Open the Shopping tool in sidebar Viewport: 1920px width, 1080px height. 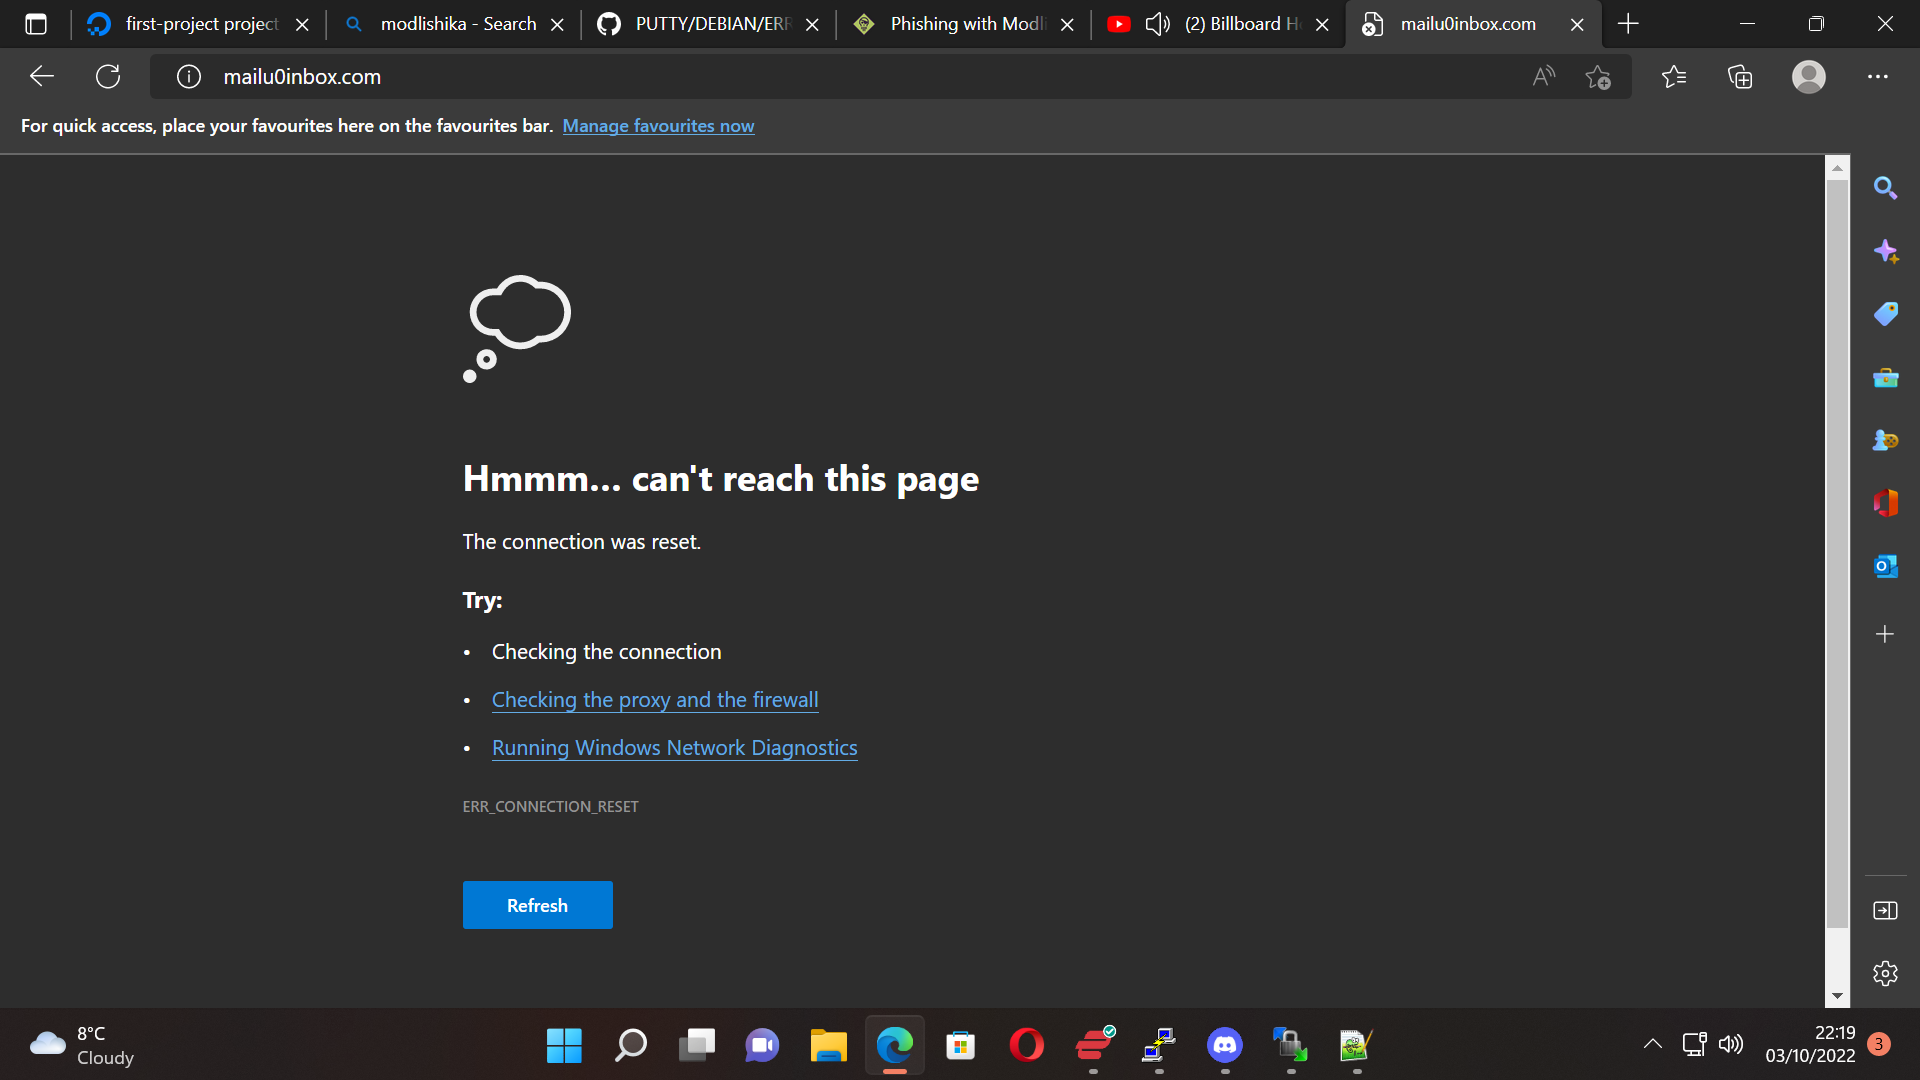pos(1886,313)
